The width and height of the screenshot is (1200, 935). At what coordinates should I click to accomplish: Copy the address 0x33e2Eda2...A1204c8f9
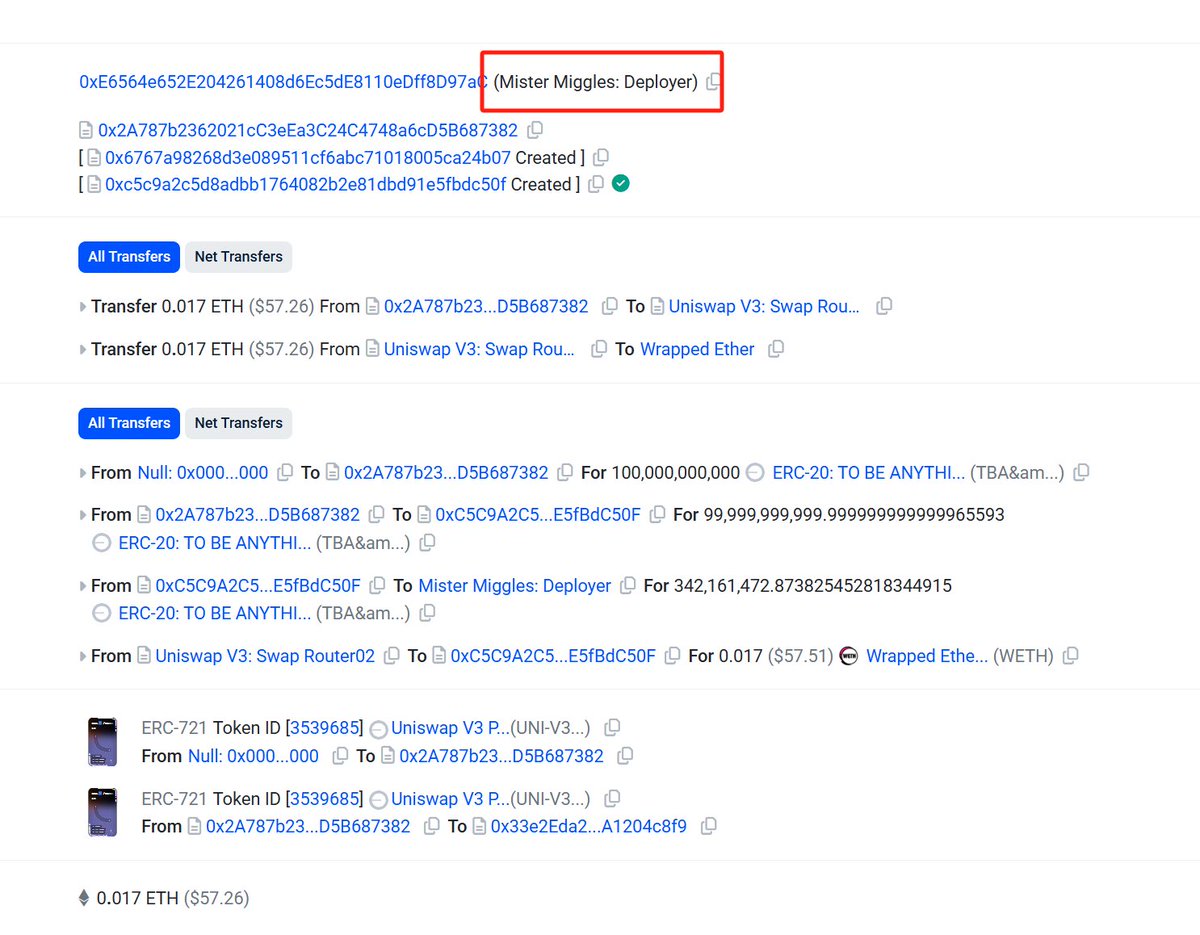coord(708,827)
